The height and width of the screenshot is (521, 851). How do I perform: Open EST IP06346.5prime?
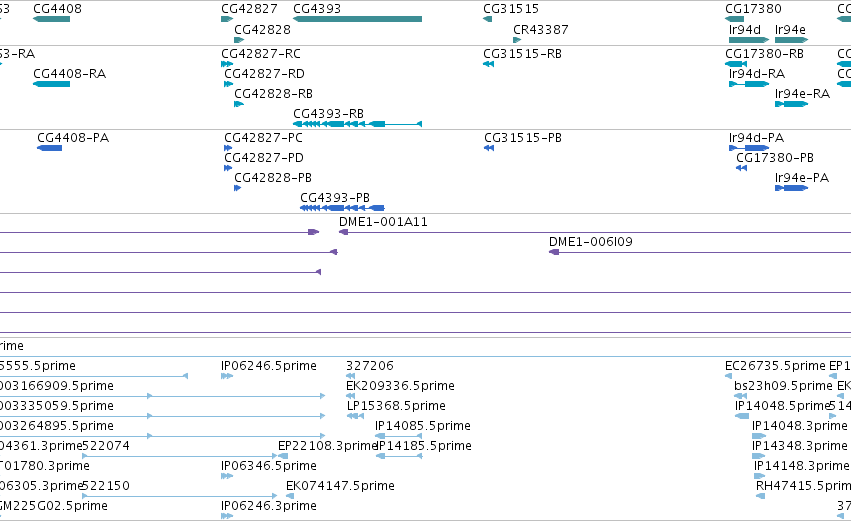tap(269, 466)
